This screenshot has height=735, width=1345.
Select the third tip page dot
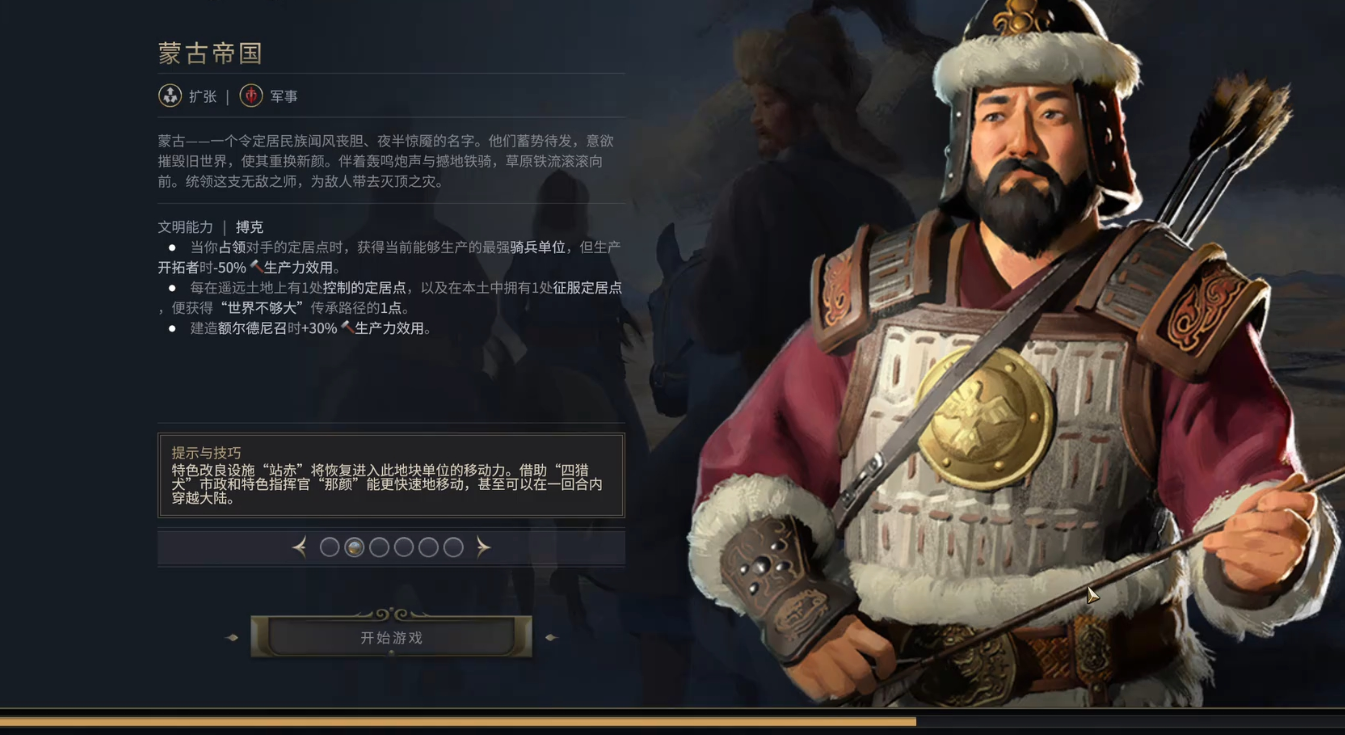point(379,547)
